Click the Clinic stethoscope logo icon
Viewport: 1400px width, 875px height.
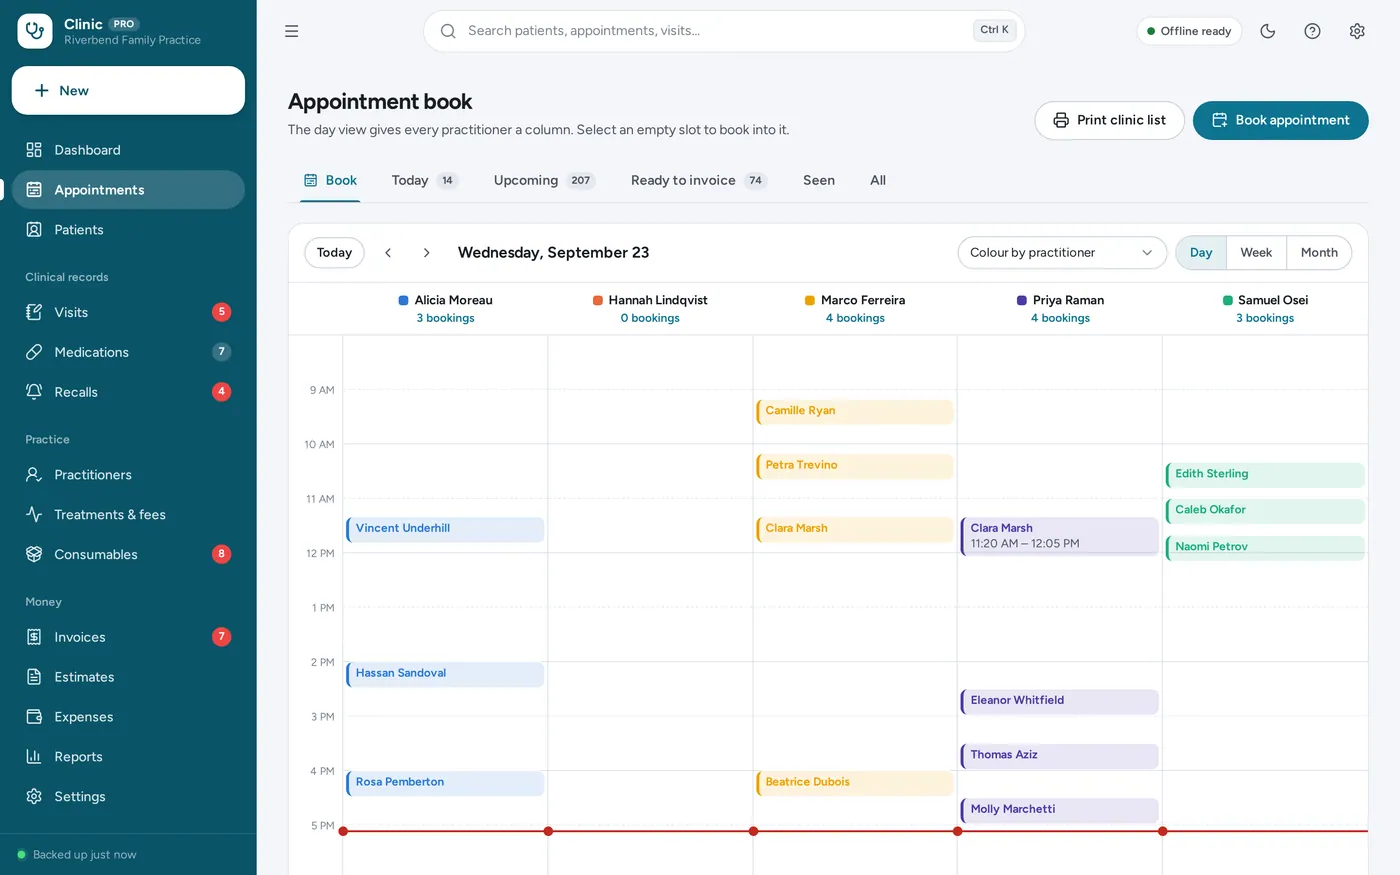35,31
